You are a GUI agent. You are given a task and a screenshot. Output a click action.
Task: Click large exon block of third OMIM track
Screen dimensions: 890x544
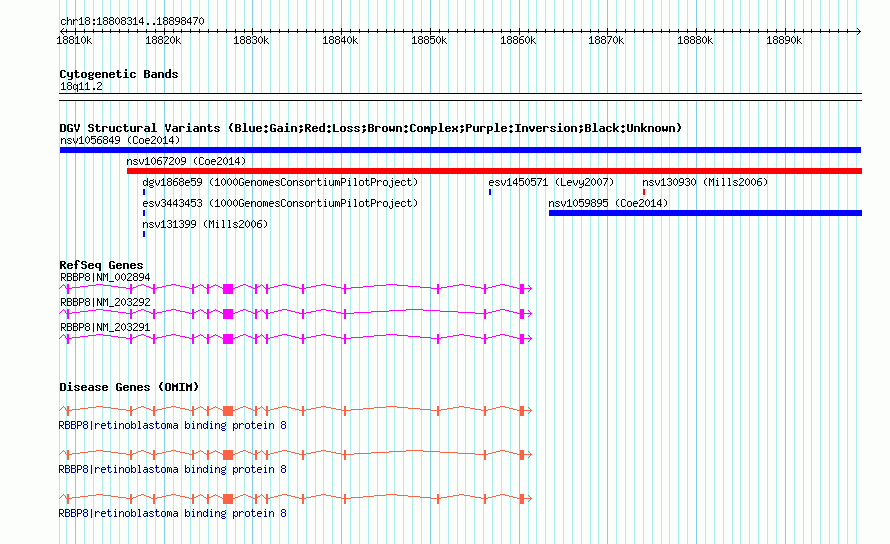coord(228,499)
